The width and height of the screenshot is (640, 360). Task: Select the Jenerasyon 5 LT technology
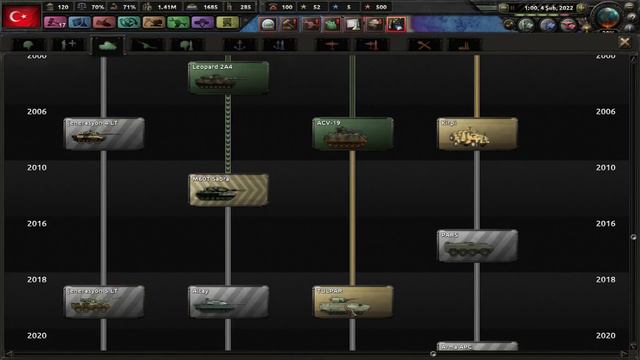[104, 302]
